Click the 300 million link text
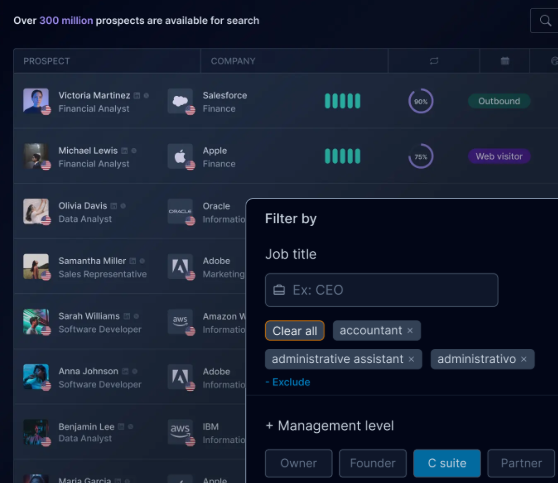Viewport: 558px width, 483px height. point(66,21)
